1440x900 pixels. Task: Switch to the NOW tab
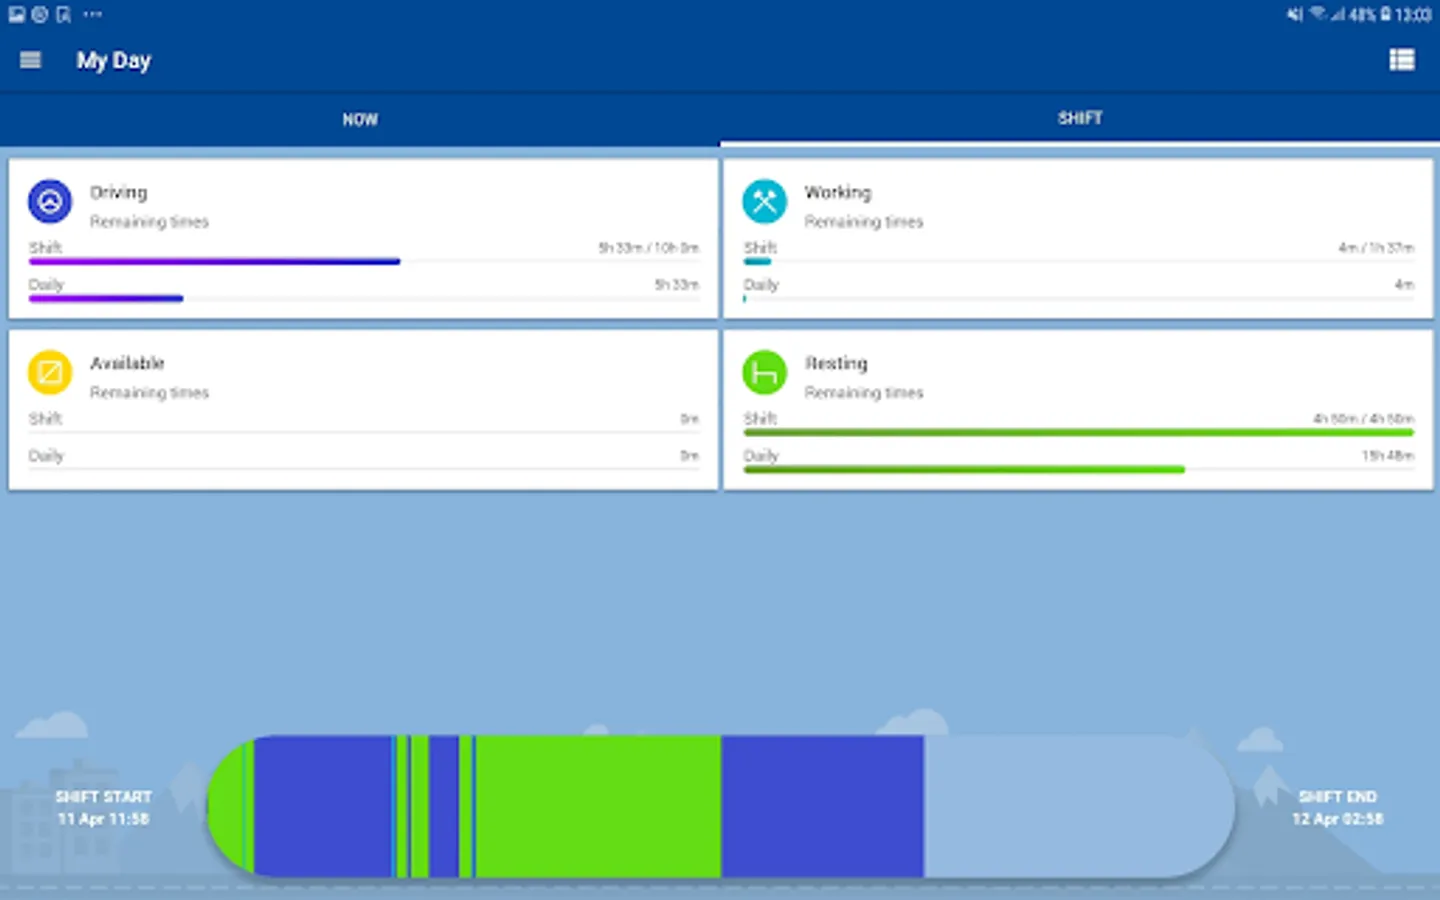[359, 119]
